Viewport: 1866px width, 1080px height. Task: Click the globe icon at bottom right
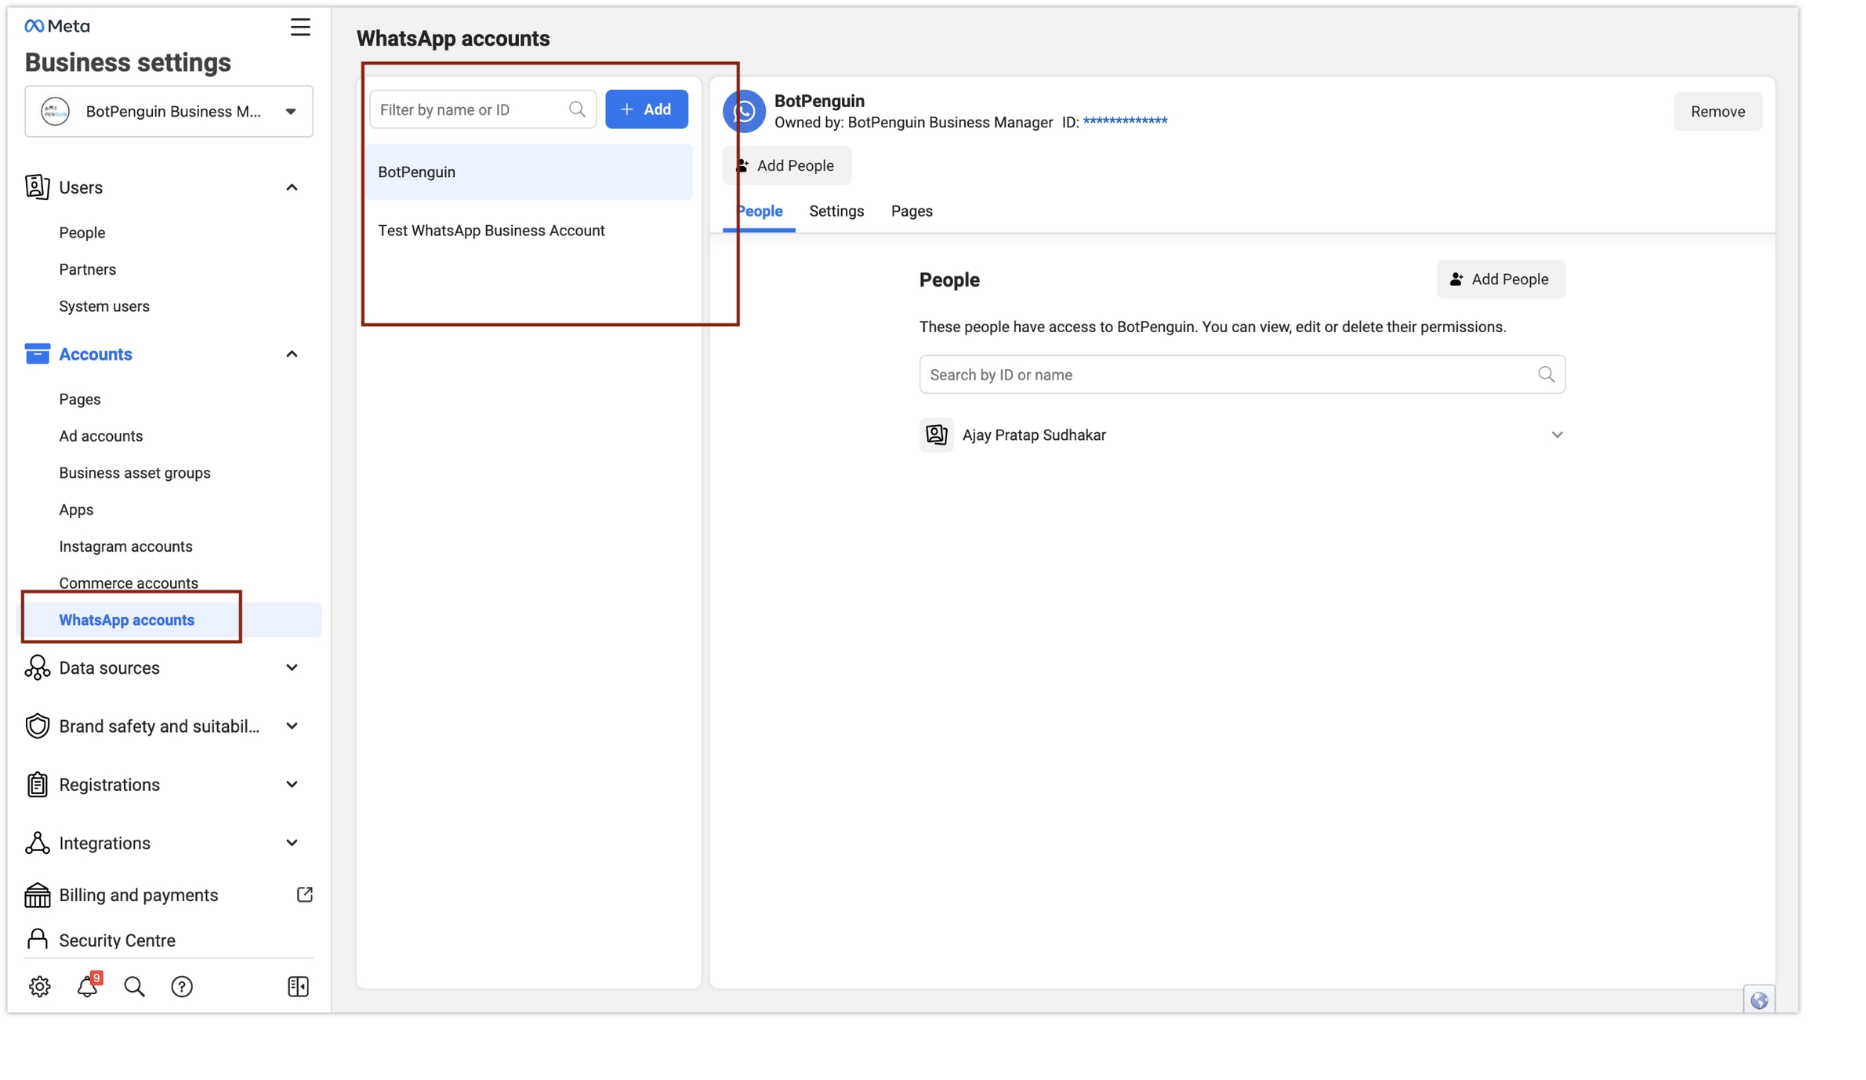(x=1759, y=1001)
